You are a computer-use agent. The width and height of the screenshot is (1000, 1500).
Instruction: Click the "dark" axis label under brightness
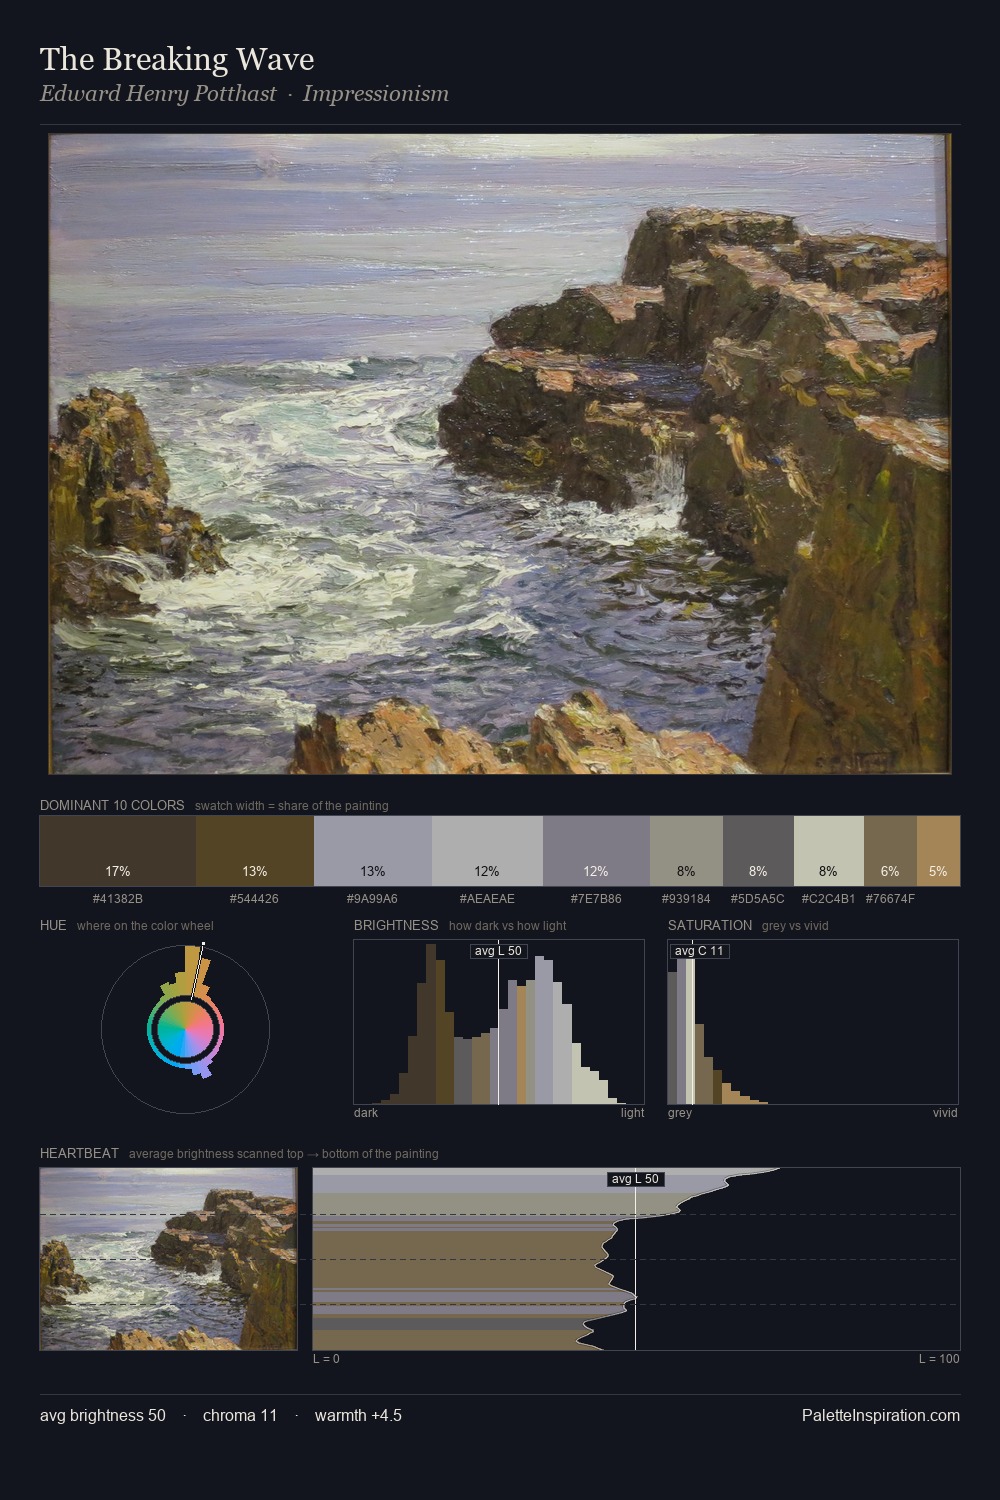[x=366, y=1113]
